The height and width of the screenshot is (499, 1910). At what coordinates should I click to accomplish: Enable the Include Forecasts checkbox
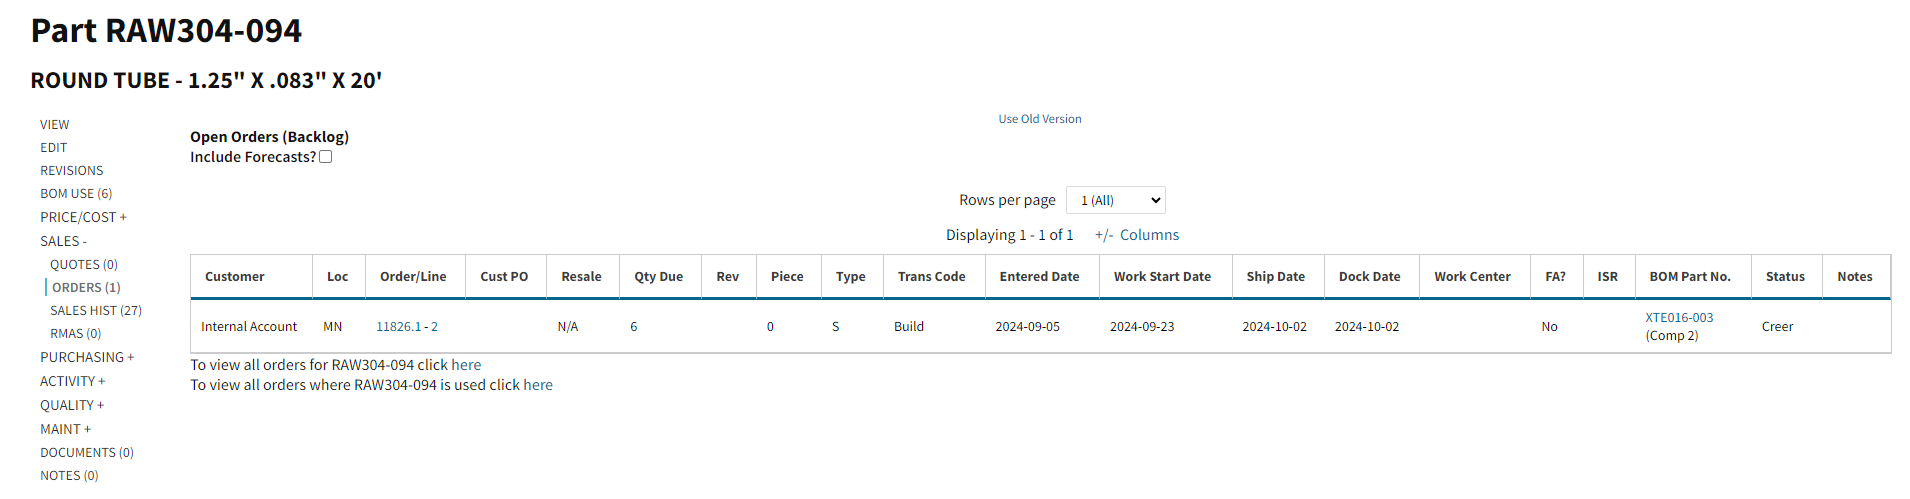[x=325, y=157]
